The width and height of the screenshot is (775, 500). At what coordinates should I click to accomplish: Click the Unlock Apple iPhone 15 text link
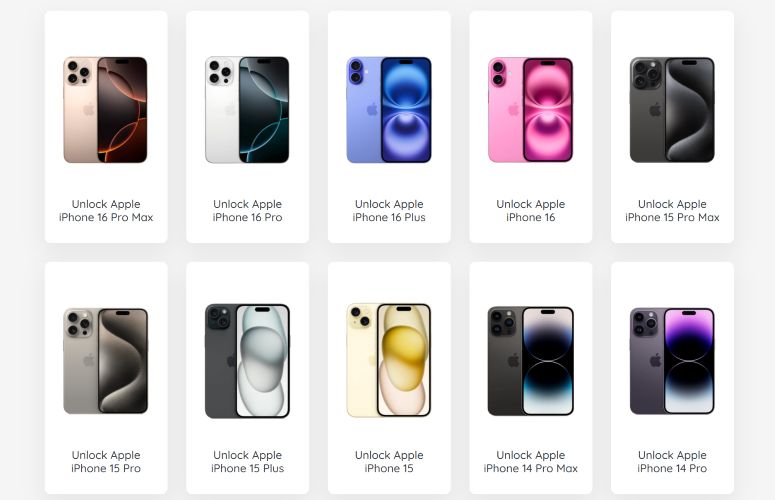pos(389,462)
